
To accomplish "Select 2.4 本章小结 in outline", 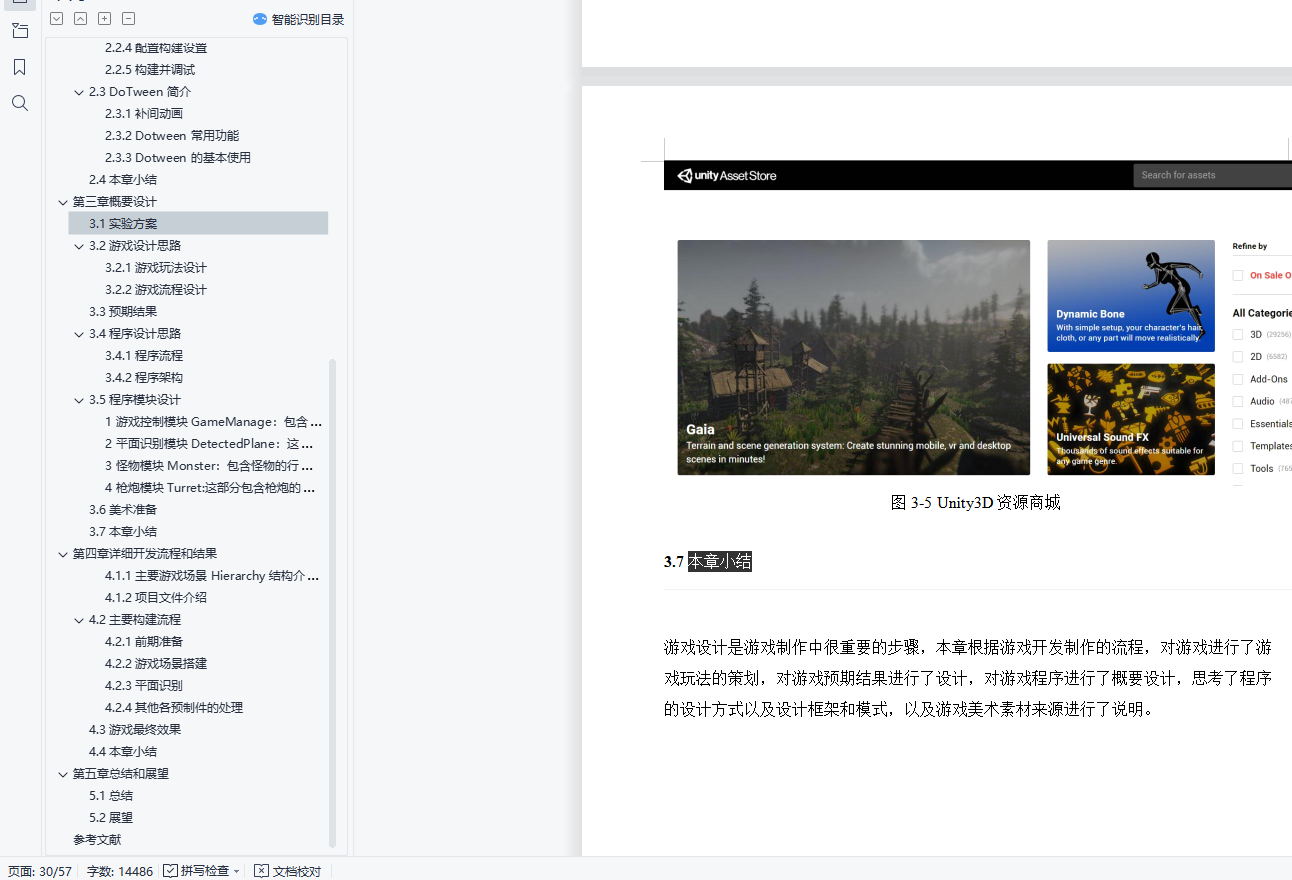I will [122, 180].
